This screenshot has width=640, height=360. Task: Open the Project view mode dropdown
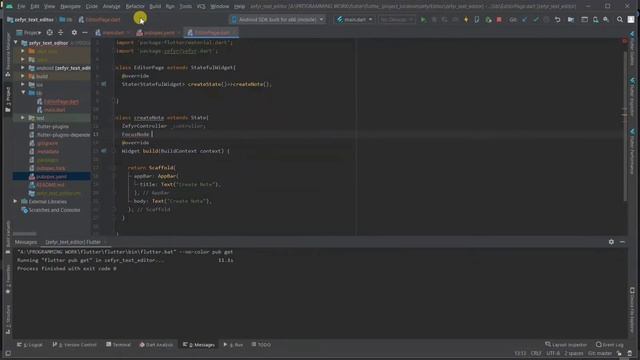pyautogui.click(x=29, y=32)
